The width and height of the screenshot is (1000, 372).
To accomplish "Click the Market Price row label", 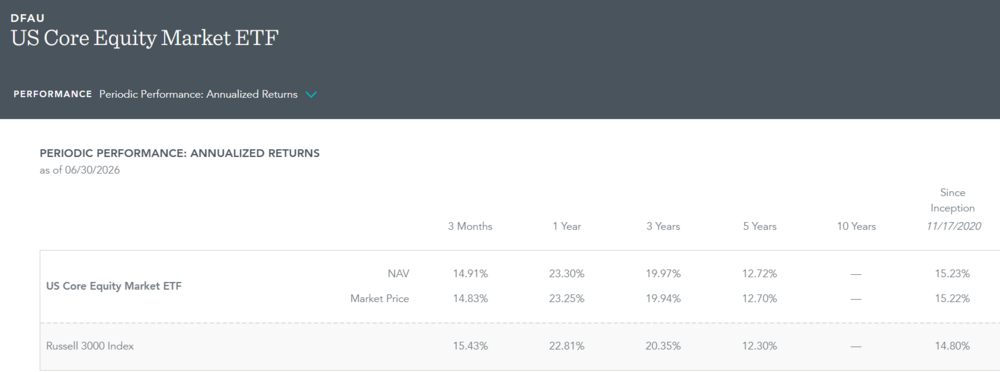I will pos(379,299).
